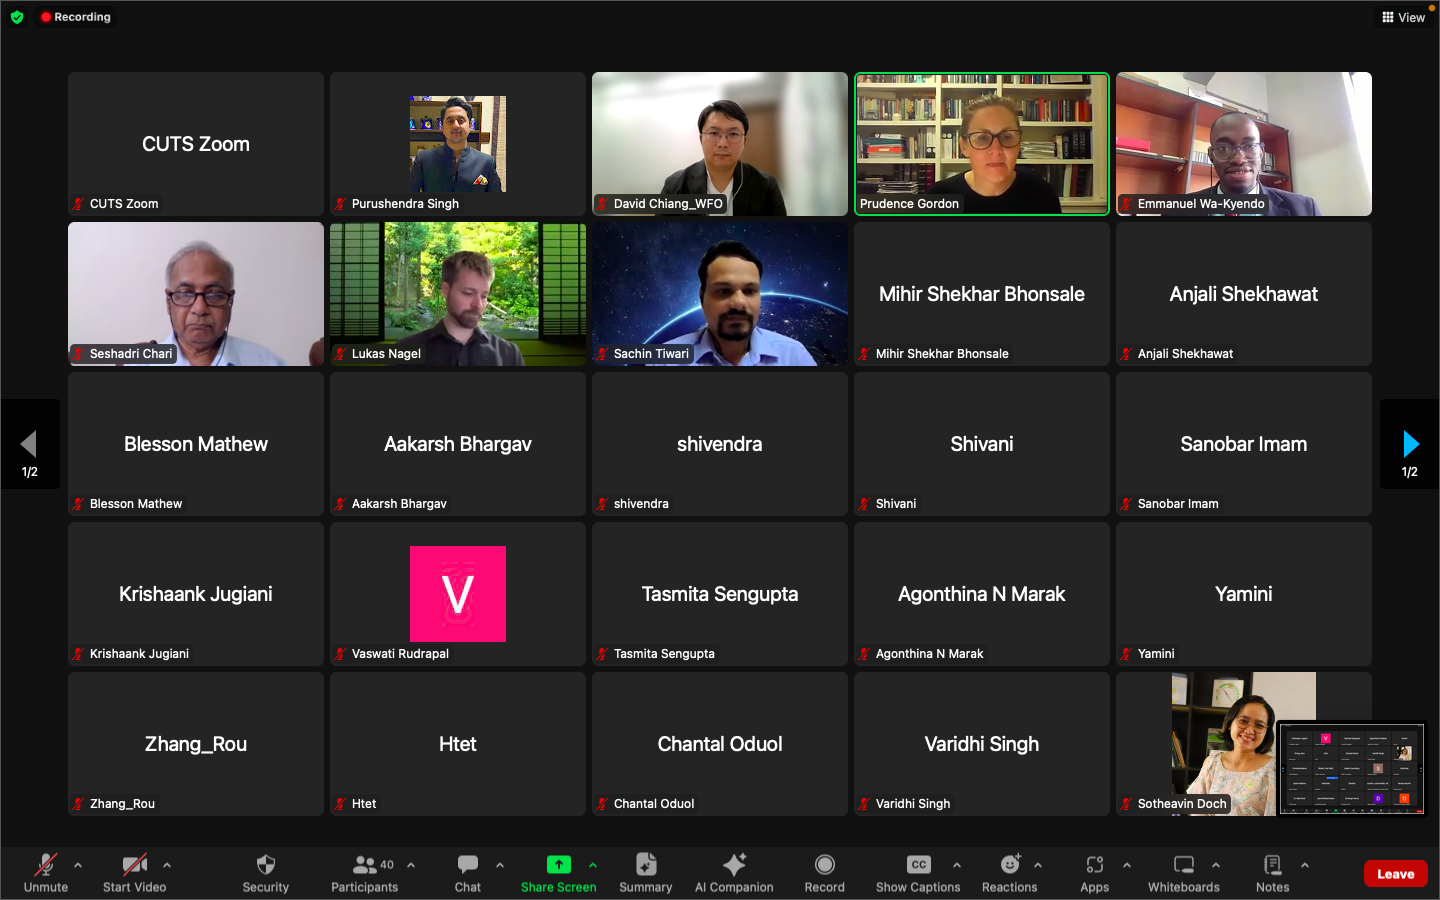Click the green Share Screen icon

point(558,865)
